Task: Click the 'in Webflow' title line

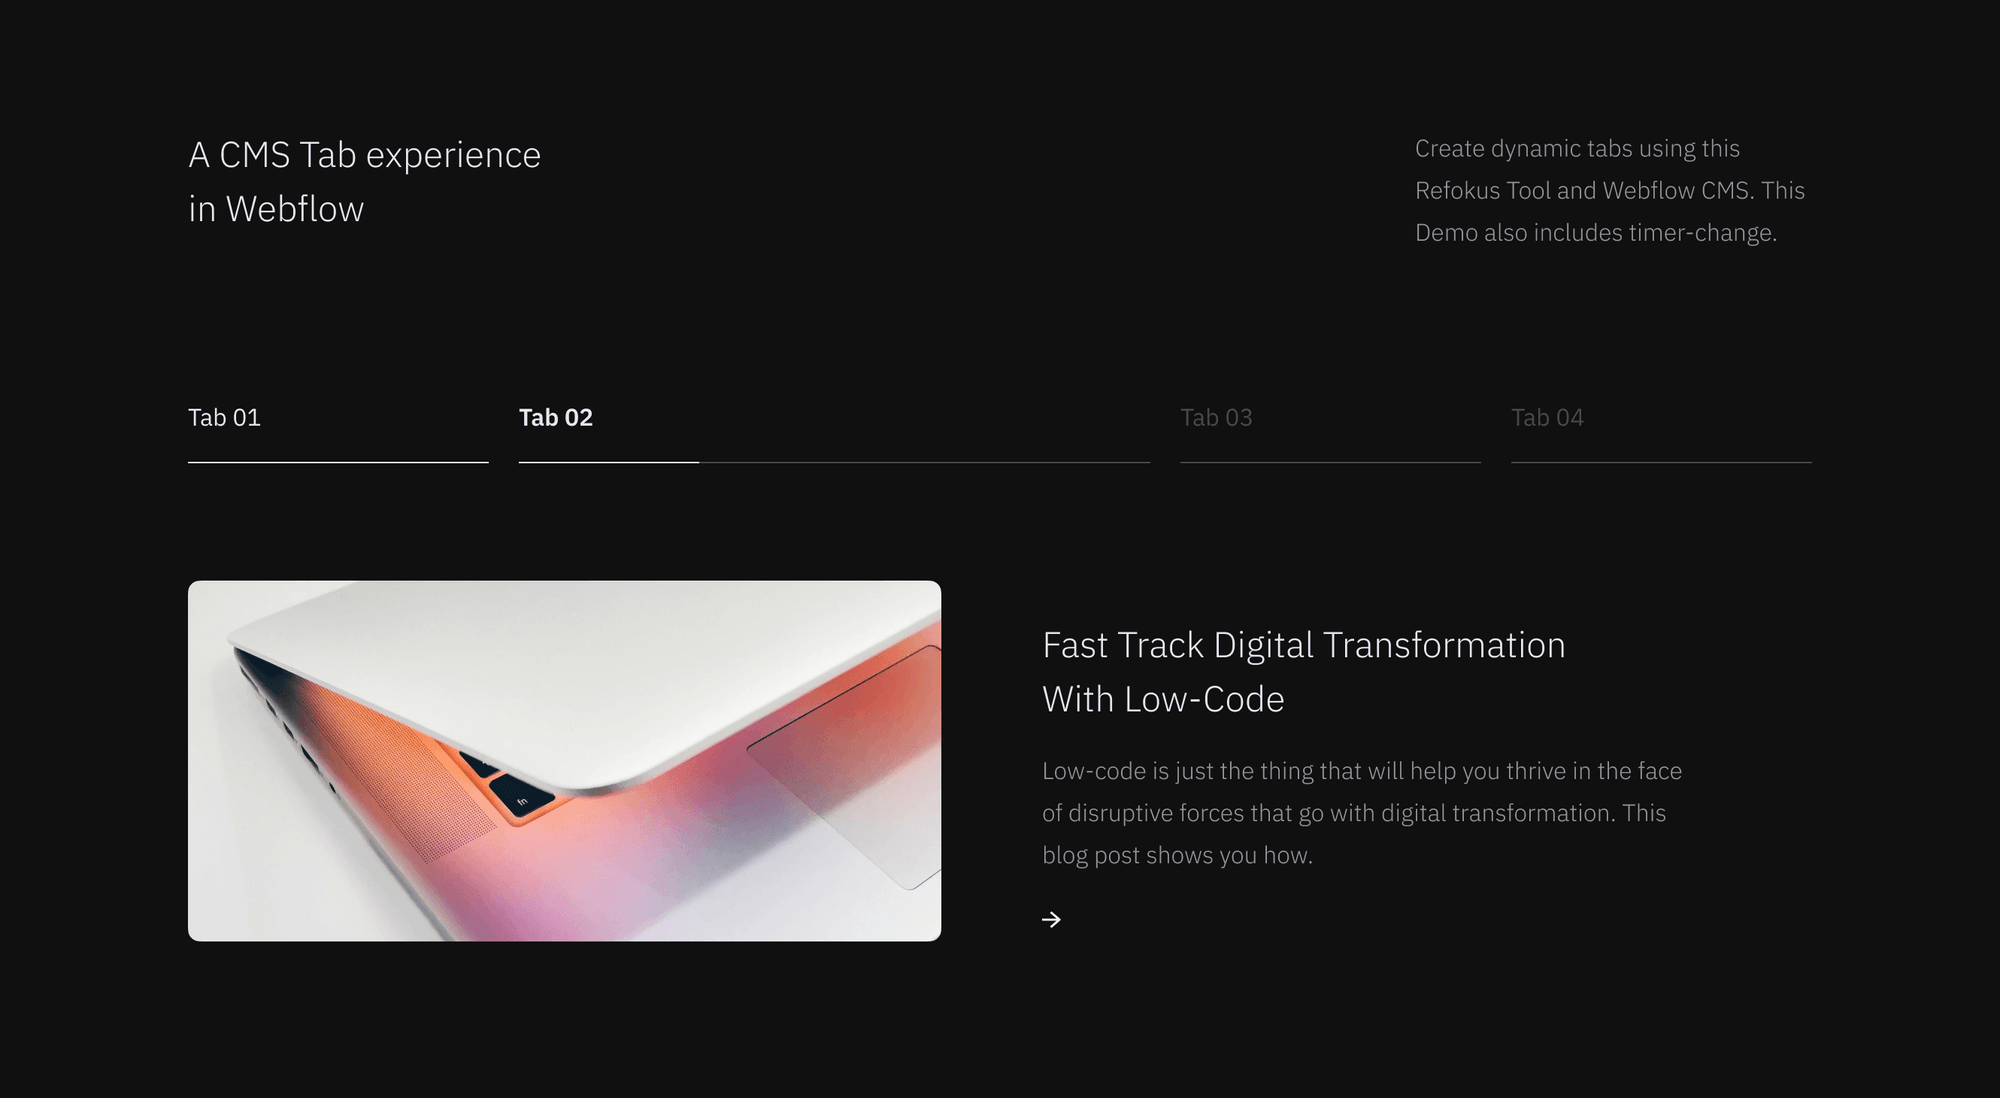Action: (x=276, y=209)
